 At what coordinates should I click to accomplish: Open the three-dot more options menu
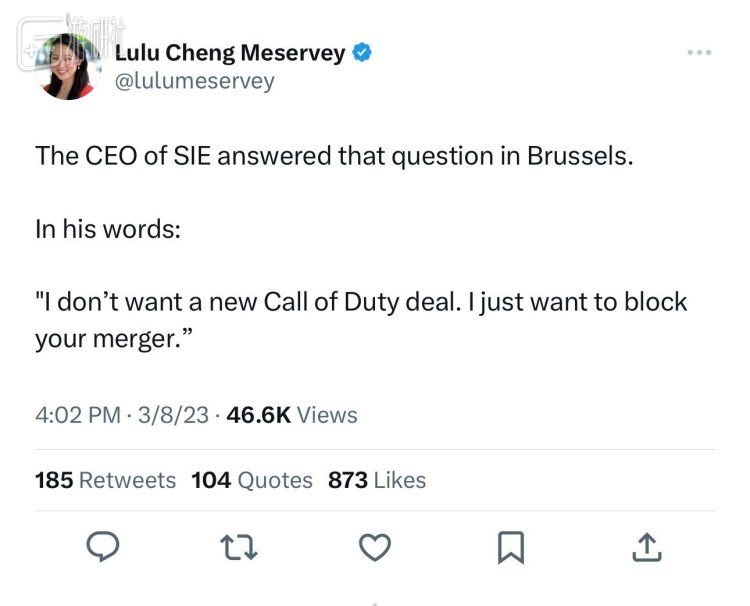[700, 52]
